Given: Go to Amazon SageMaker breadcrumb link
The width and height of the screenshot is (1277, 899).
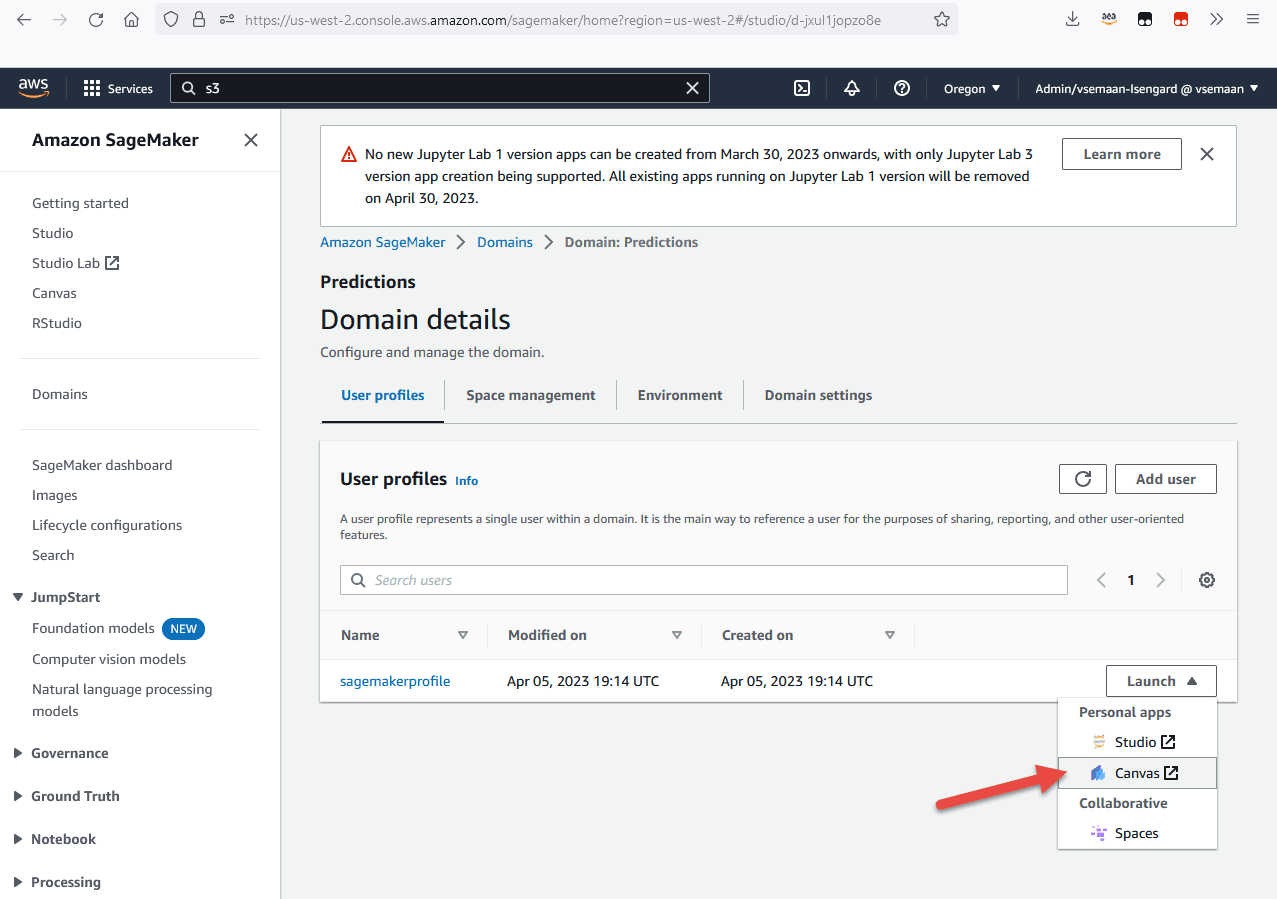Looking at the screenshot, I should coord(382,242).
